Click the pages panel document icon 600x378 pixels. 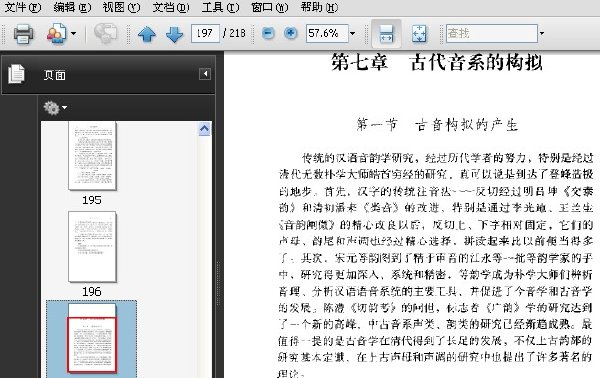point(16,74)
